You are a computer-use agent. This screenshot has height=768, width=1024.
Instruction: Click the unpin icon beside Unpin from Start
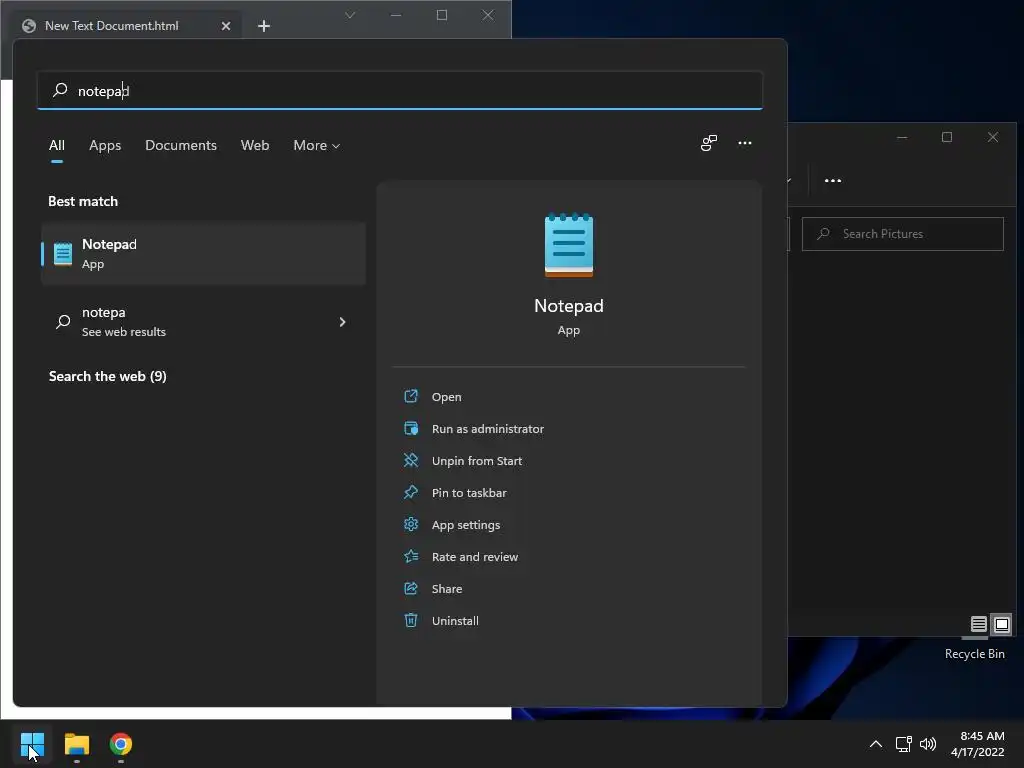click(x=411, y=460)
